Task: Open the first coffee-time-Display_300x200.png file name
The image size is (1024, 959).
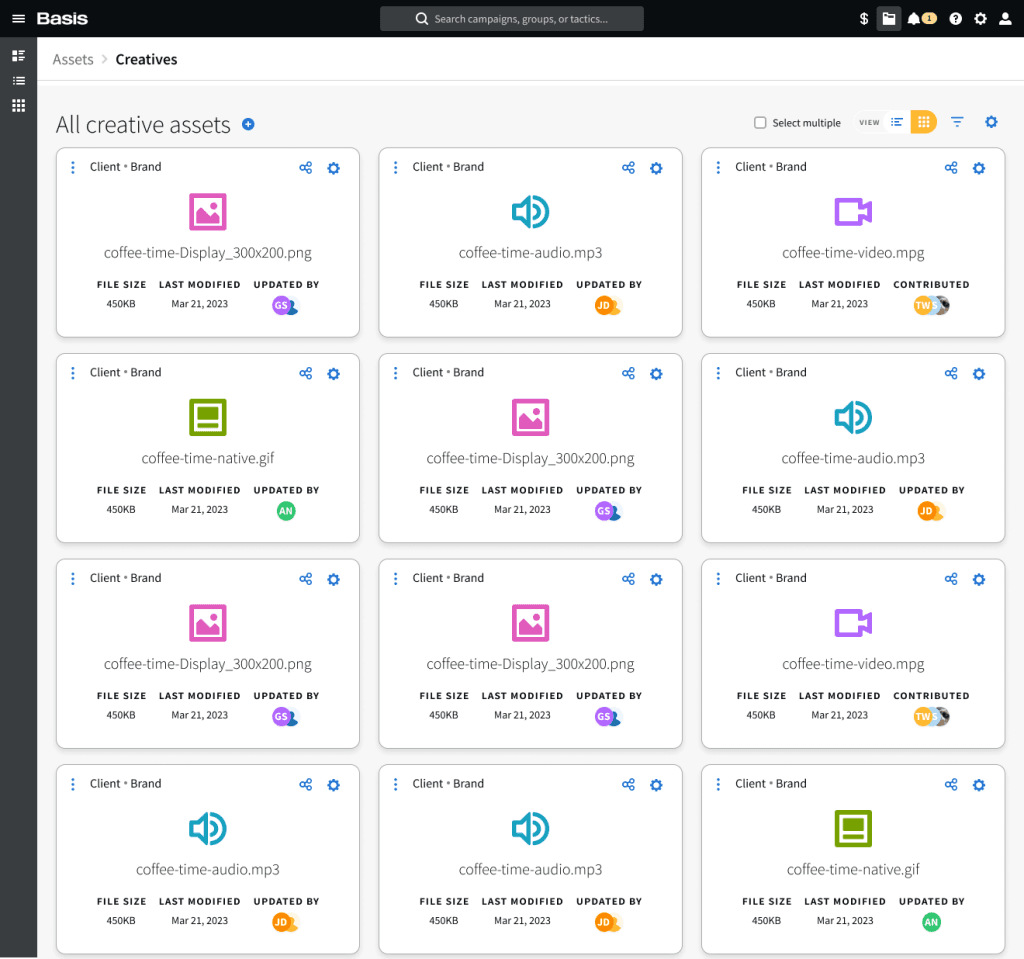Action: [x=208, y=253]
